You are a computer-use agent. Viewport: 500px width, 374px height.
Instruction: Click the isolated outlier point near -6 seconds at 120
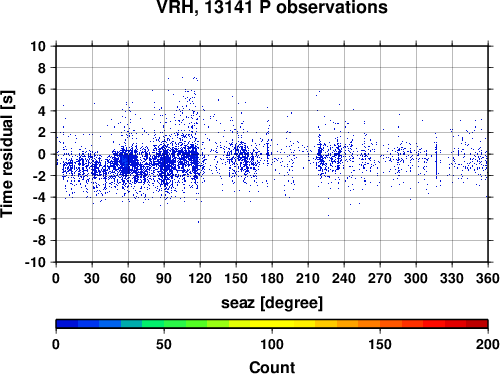point(199,222)
